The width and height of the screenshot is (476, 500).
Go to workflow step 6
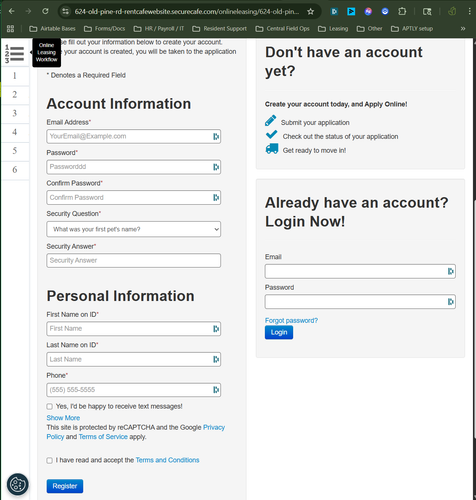(15, 170)
